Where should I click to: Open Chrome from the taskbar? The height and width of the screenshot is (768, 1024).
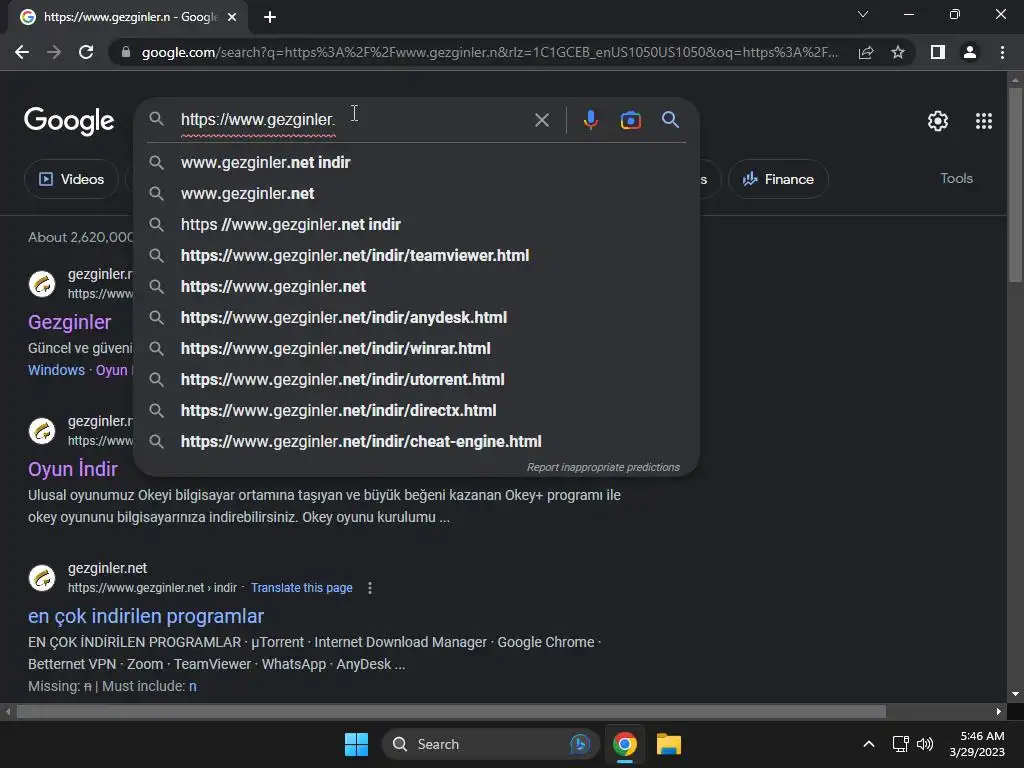pos(624,744)
